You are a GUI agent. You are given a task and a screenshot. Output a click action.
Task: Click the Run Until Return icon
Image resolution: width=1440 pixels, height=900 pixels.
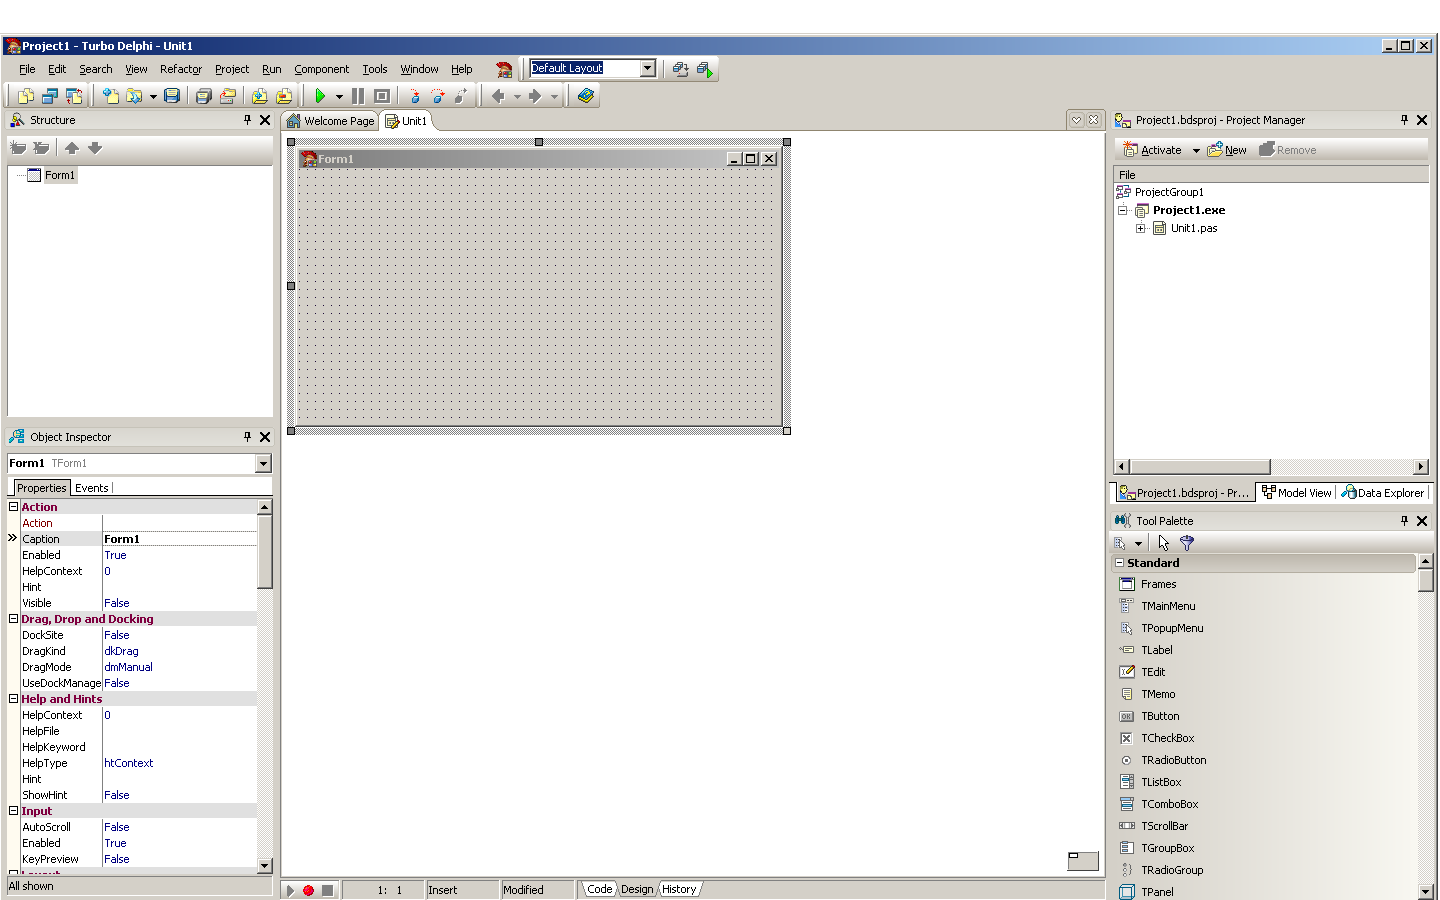(x=461, y=96)
